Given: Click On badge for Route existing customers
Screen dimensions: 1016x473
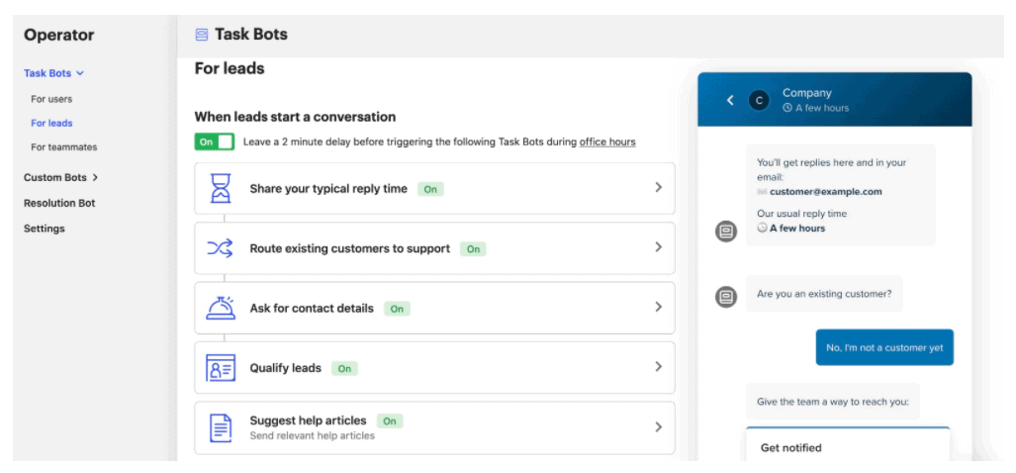Looking at the screenshot, I should (473, 249).
